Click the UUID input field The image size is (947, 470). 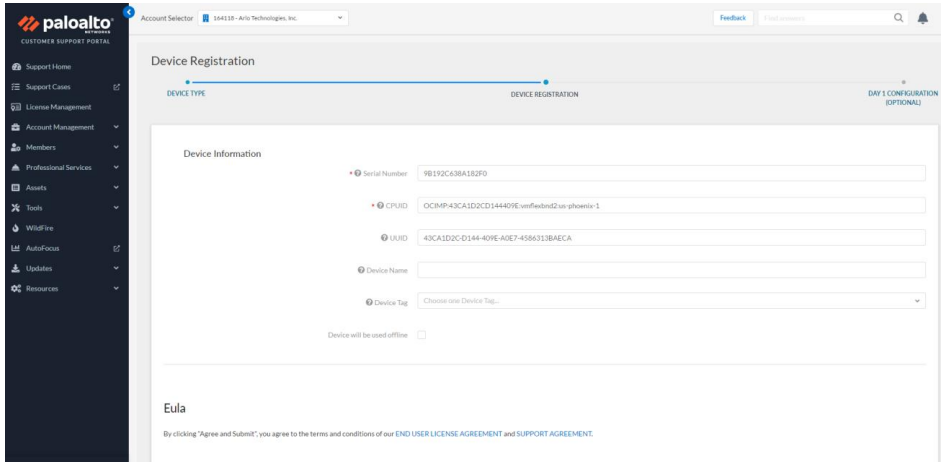pos(671,238)
